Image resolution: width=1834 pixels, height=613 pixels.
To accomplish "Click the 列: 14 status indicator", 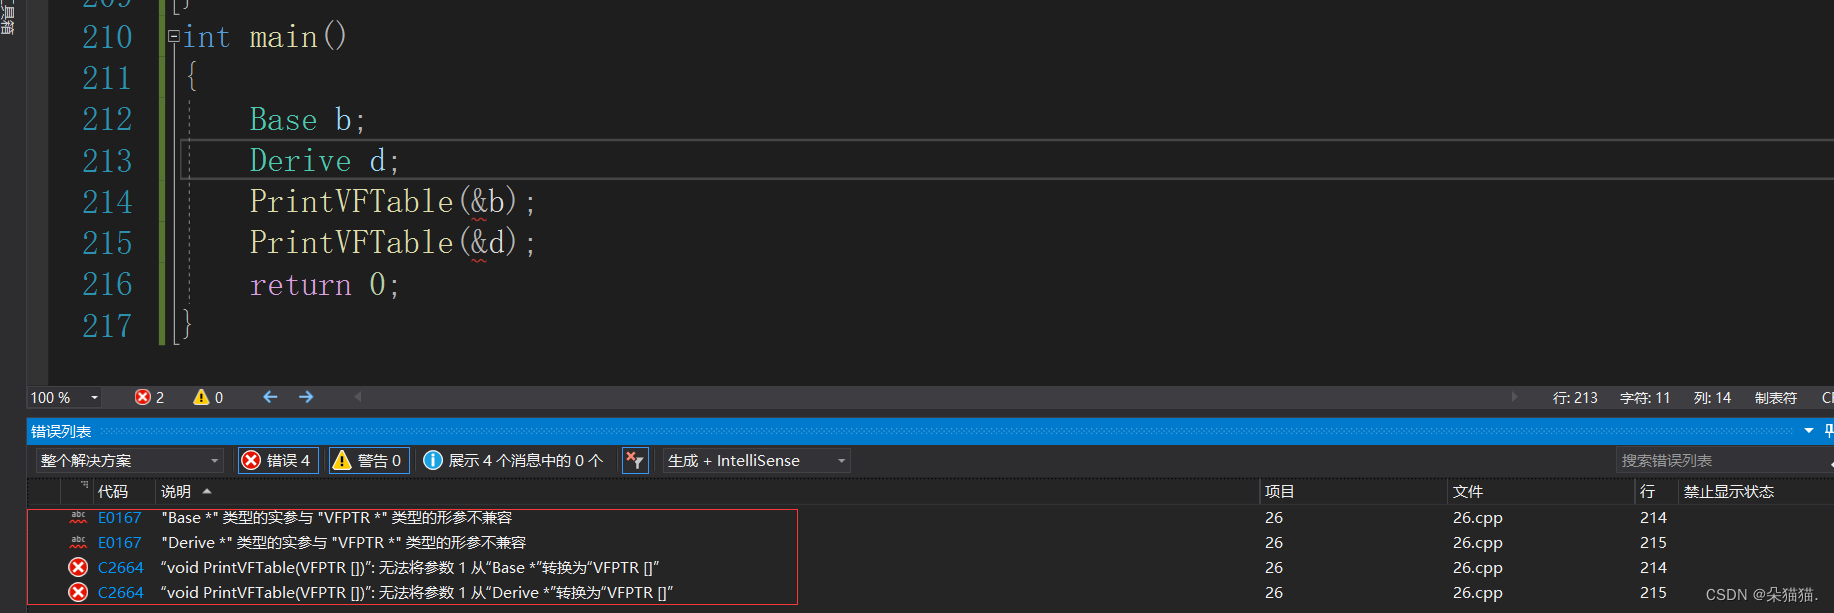I will pos(1712,397).
